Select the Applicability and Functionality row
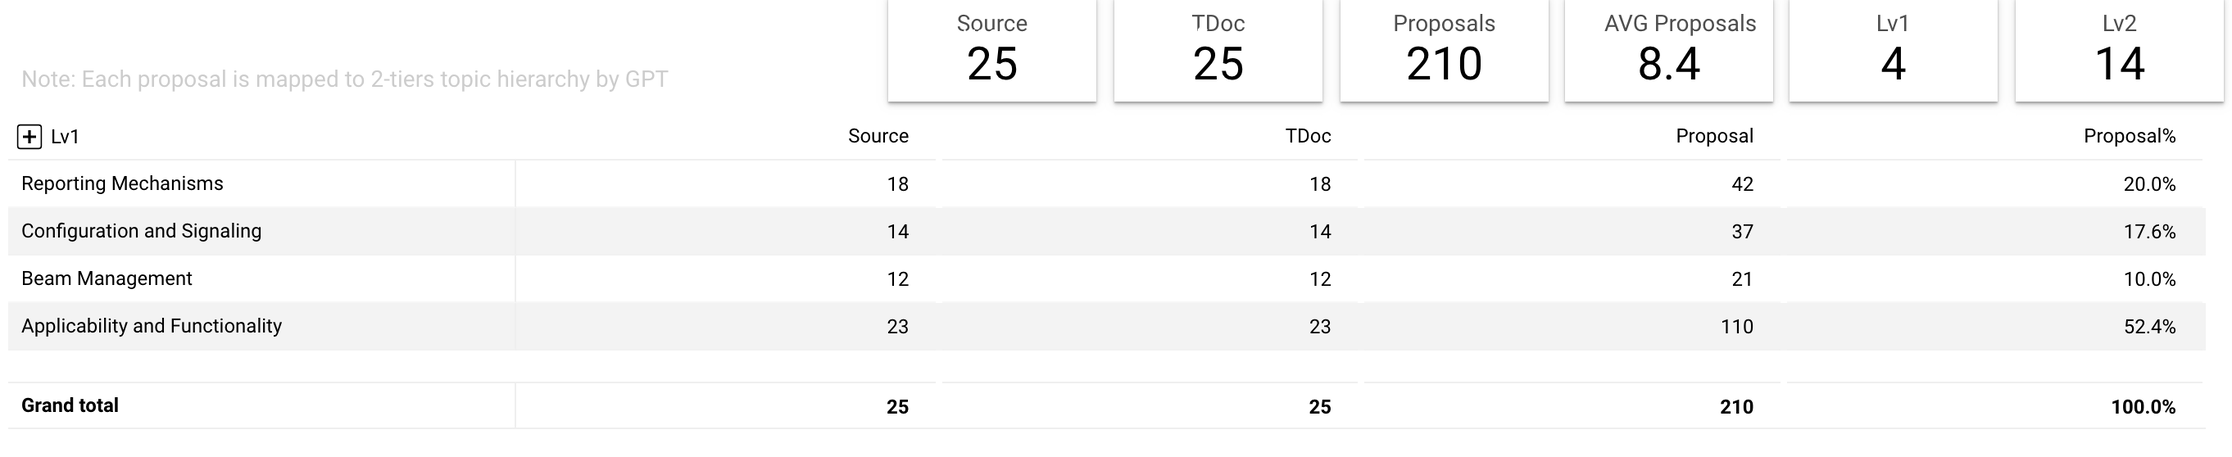Viewport: 2232px width, 457px height. [1106, 326]
